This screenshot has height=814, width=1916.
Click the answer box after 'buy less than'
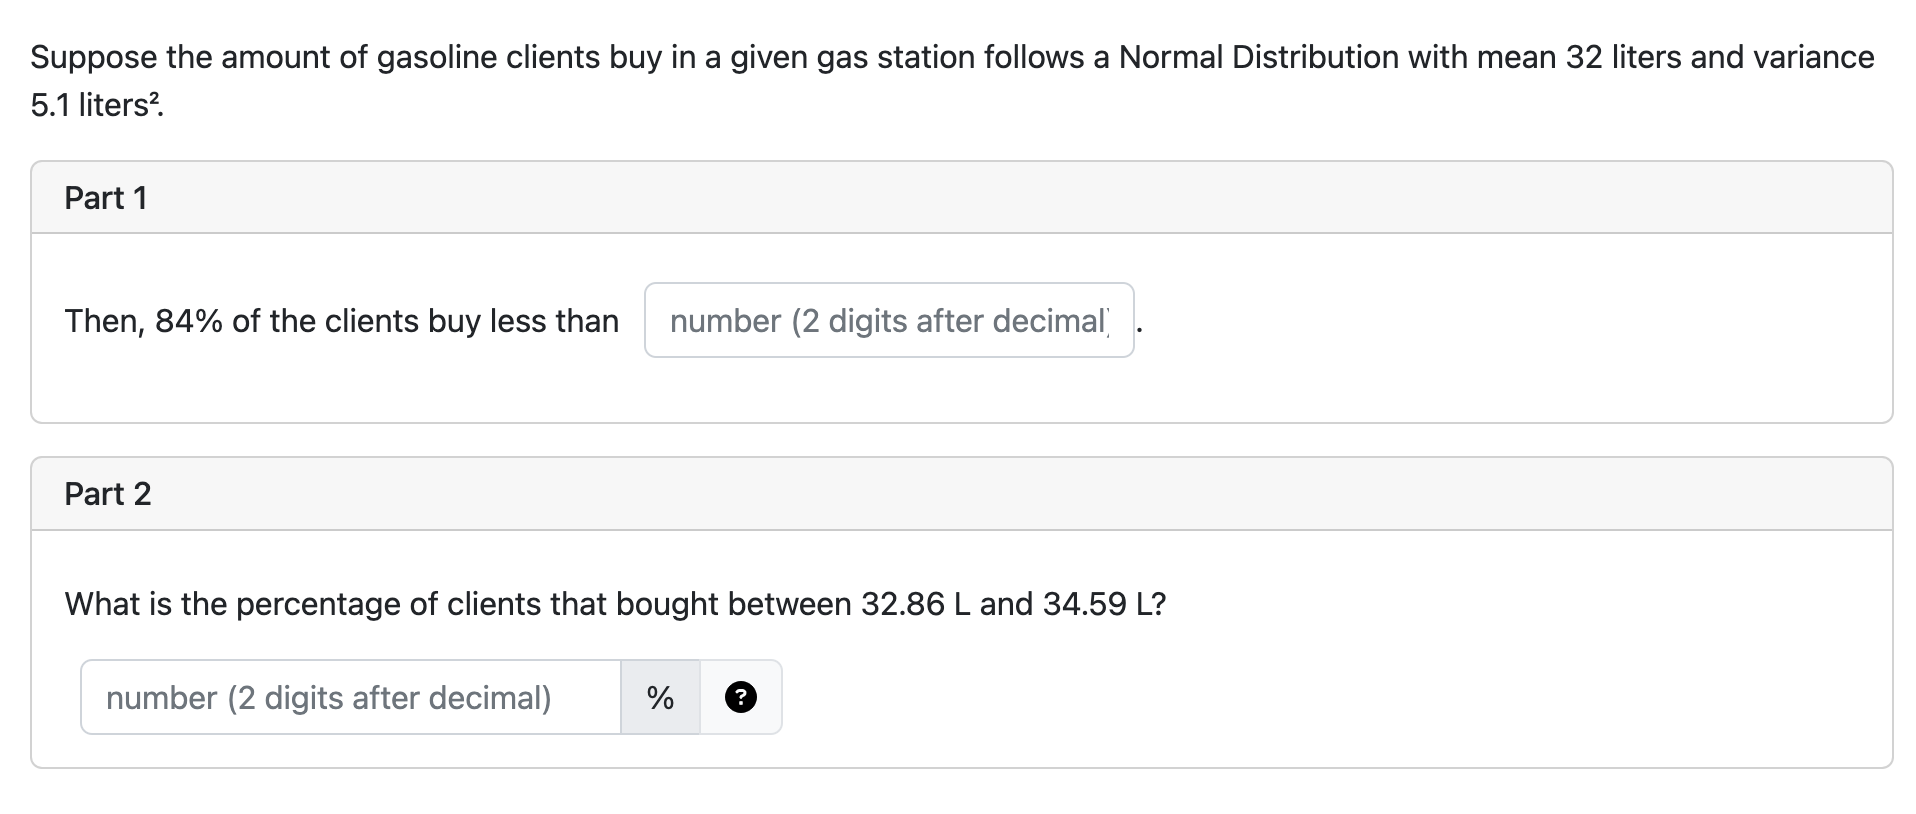888,321
